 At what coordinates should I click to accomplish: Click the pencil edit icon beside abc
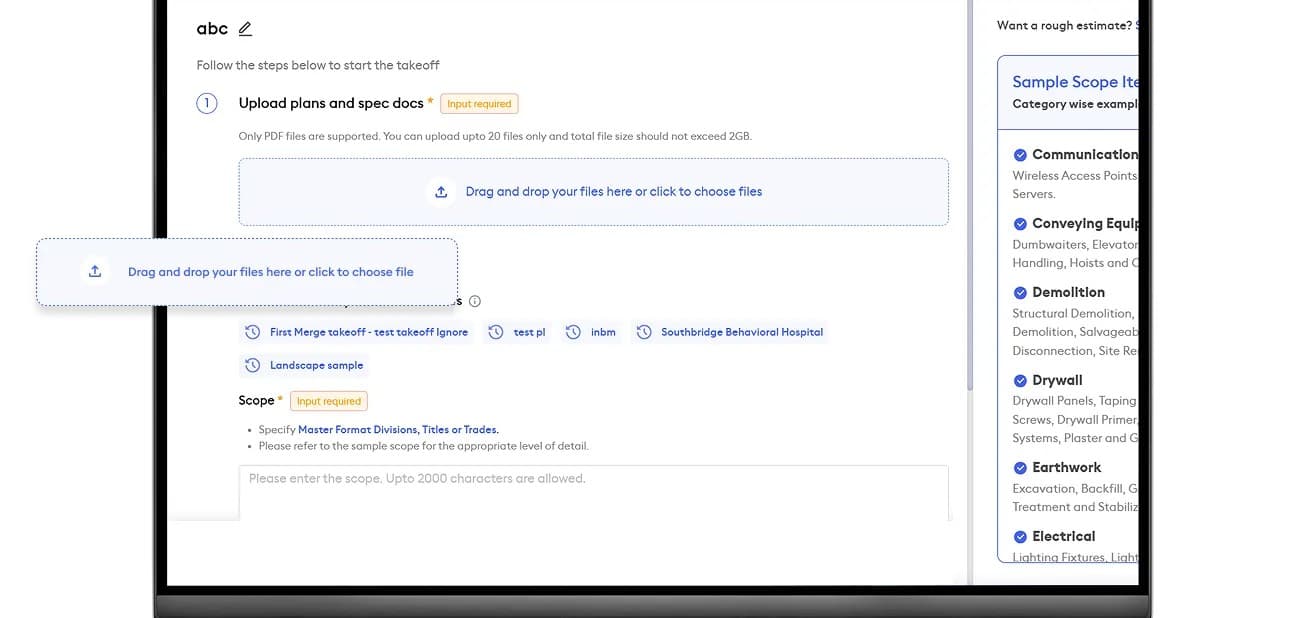coord(246,29)
